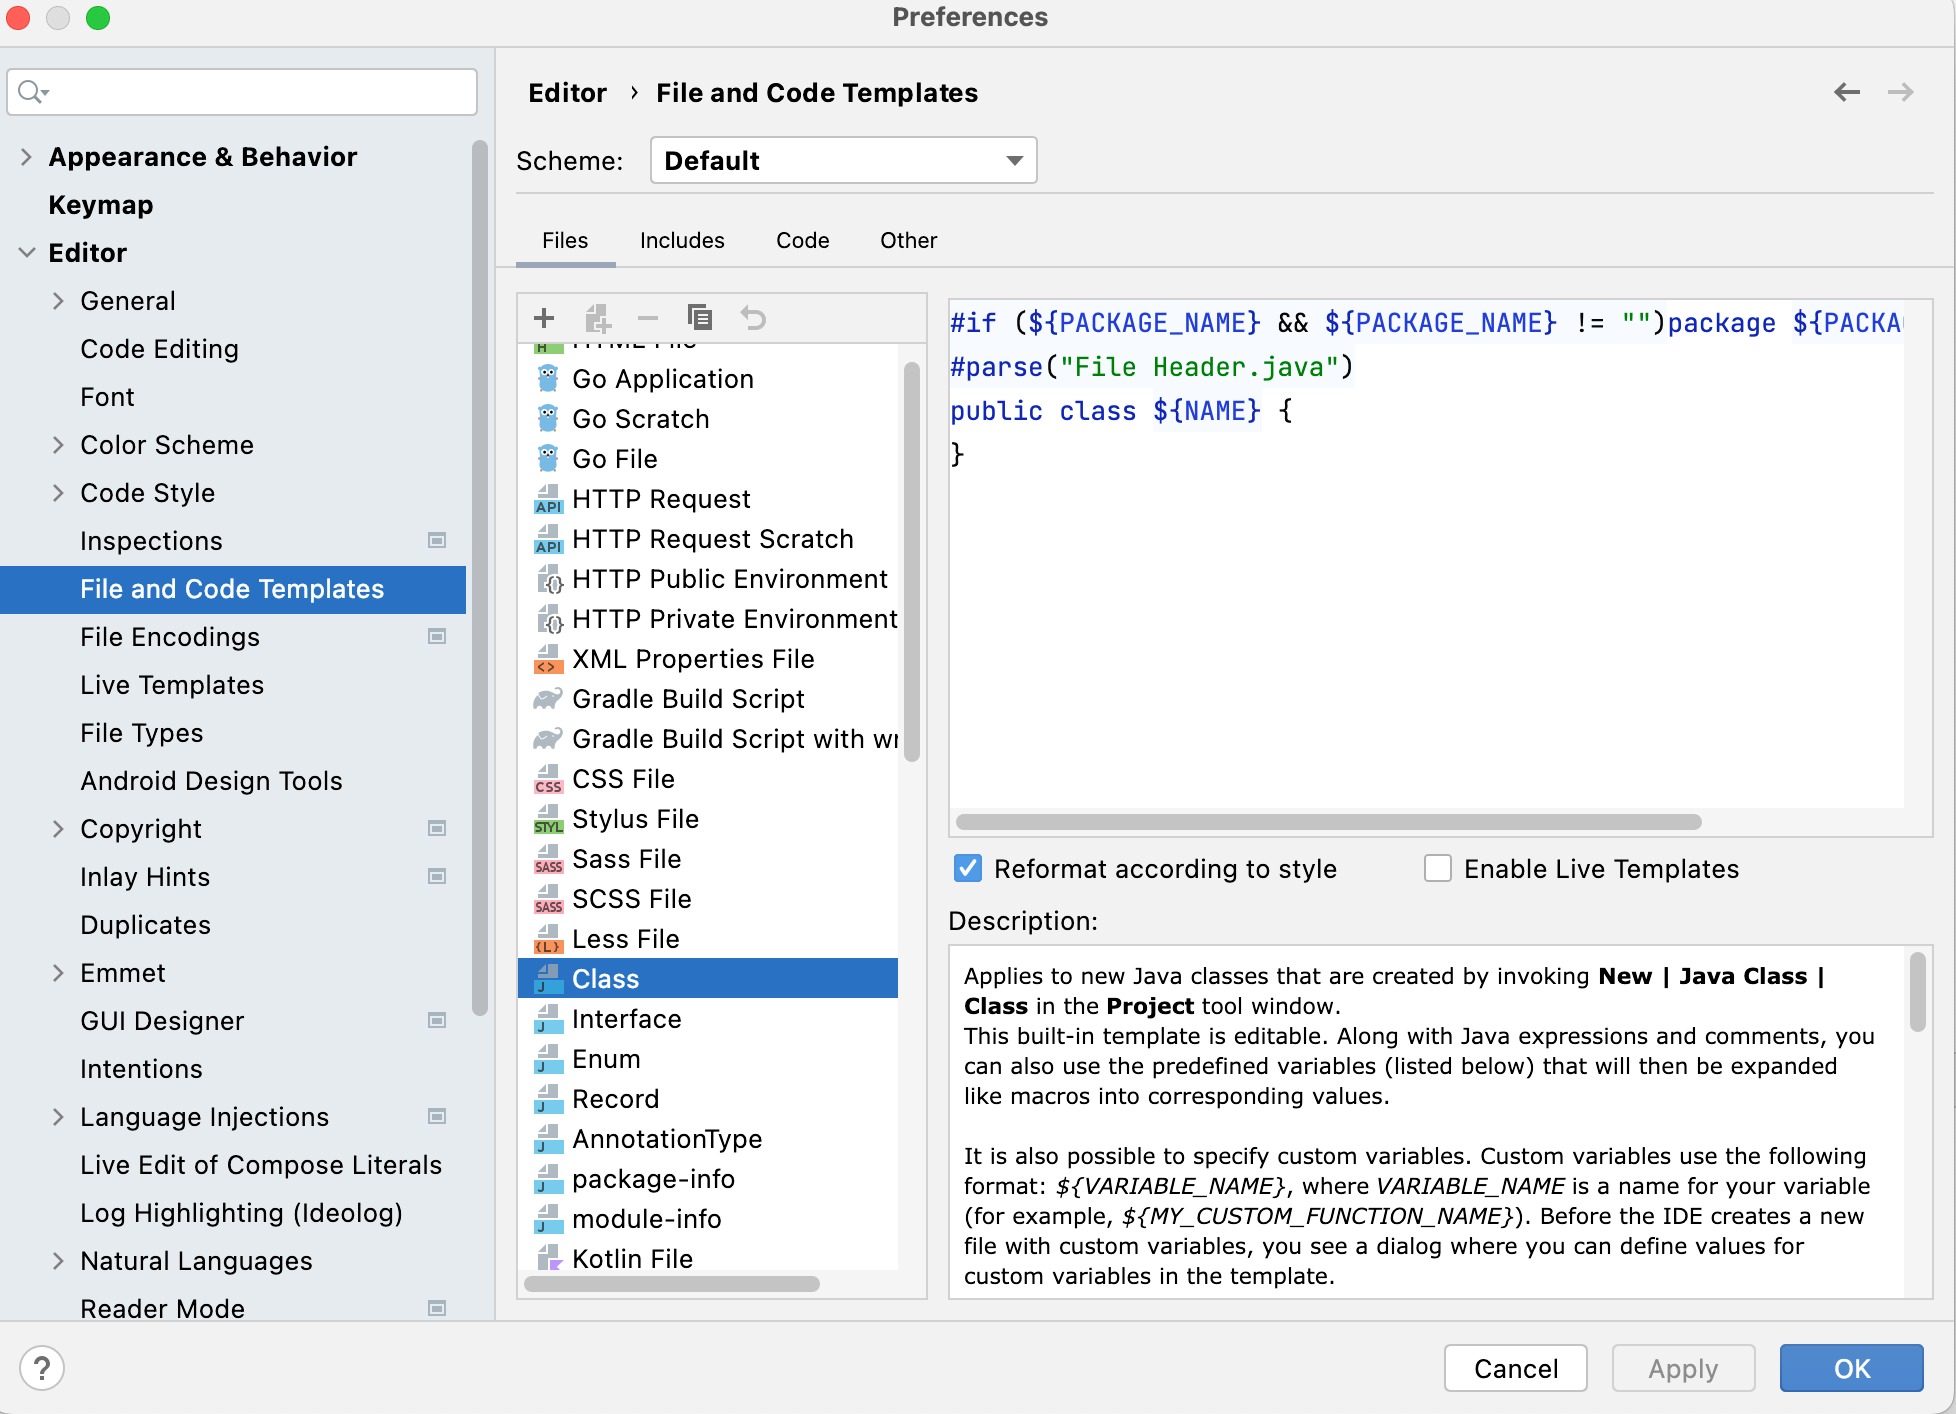The image size is (1956, 1414).
Task: Select Go Scratch template
Action: pos(708,419)
